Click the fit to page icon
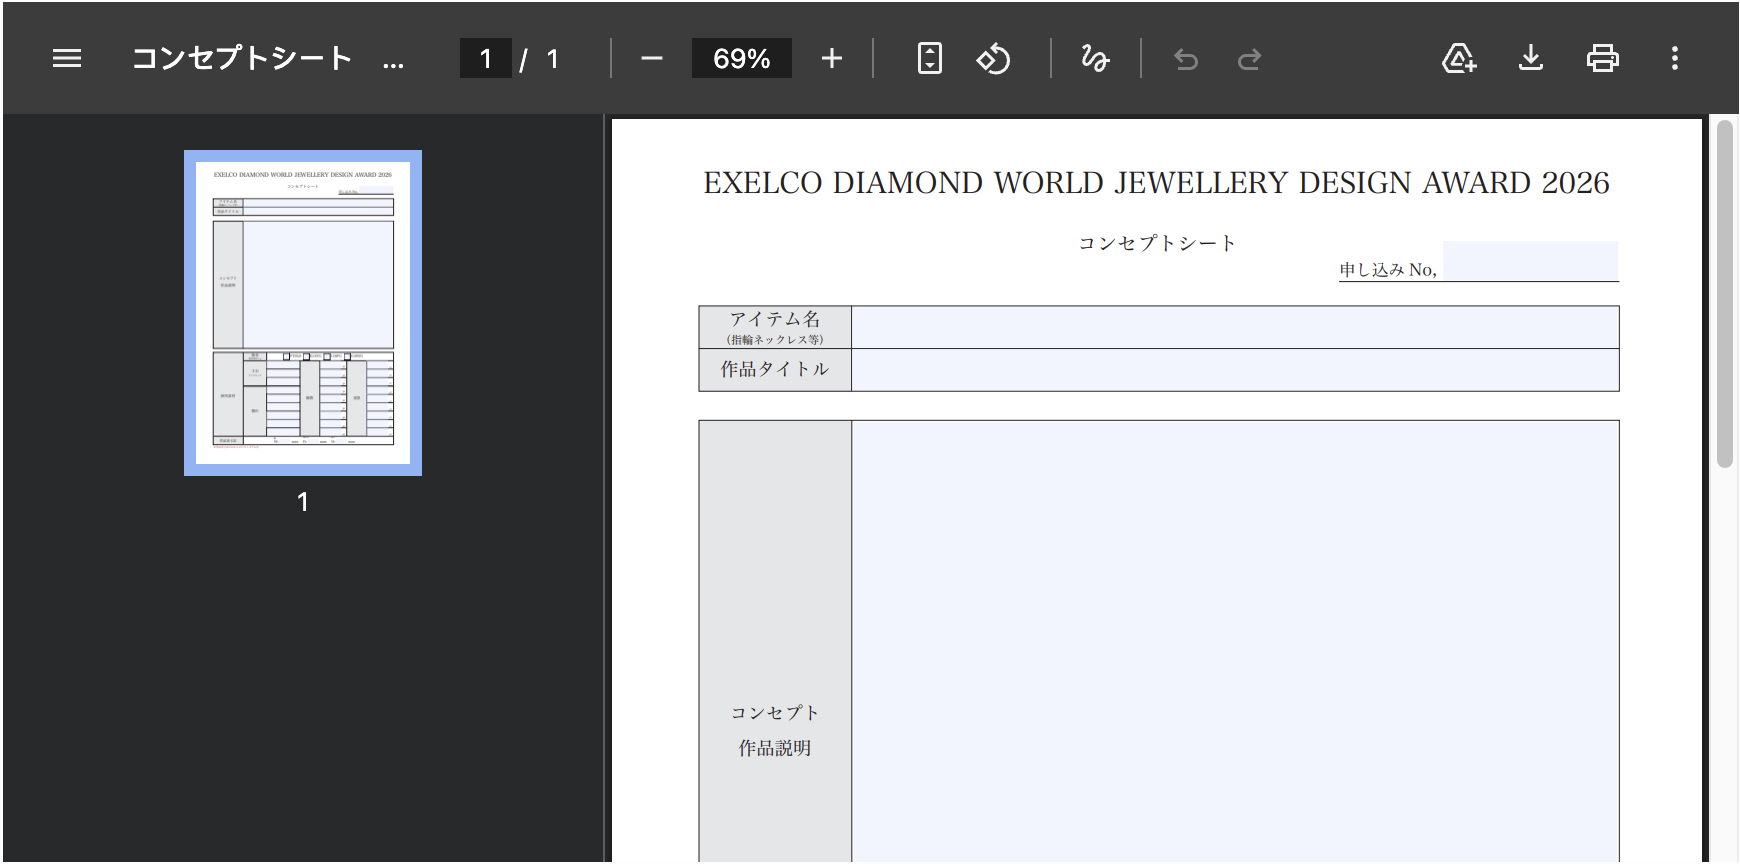This screenshot has height=864, width=1740. 930,59
